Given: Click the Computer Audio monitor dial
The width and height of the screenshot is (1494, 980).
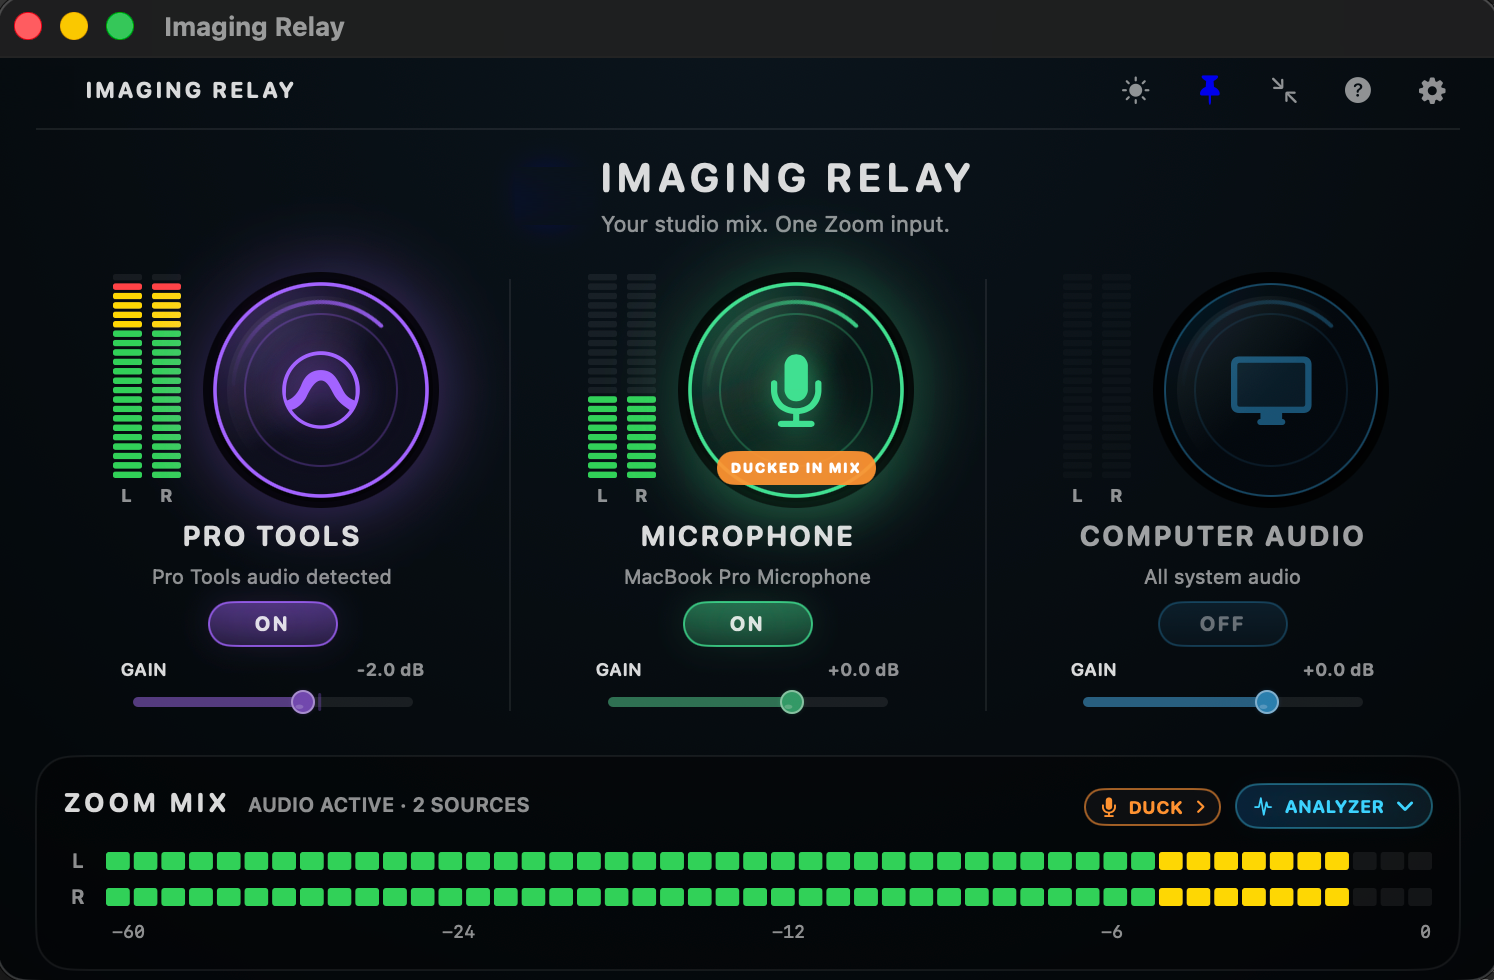Looking at the screenshot, I should click(x=1271, y=390).
